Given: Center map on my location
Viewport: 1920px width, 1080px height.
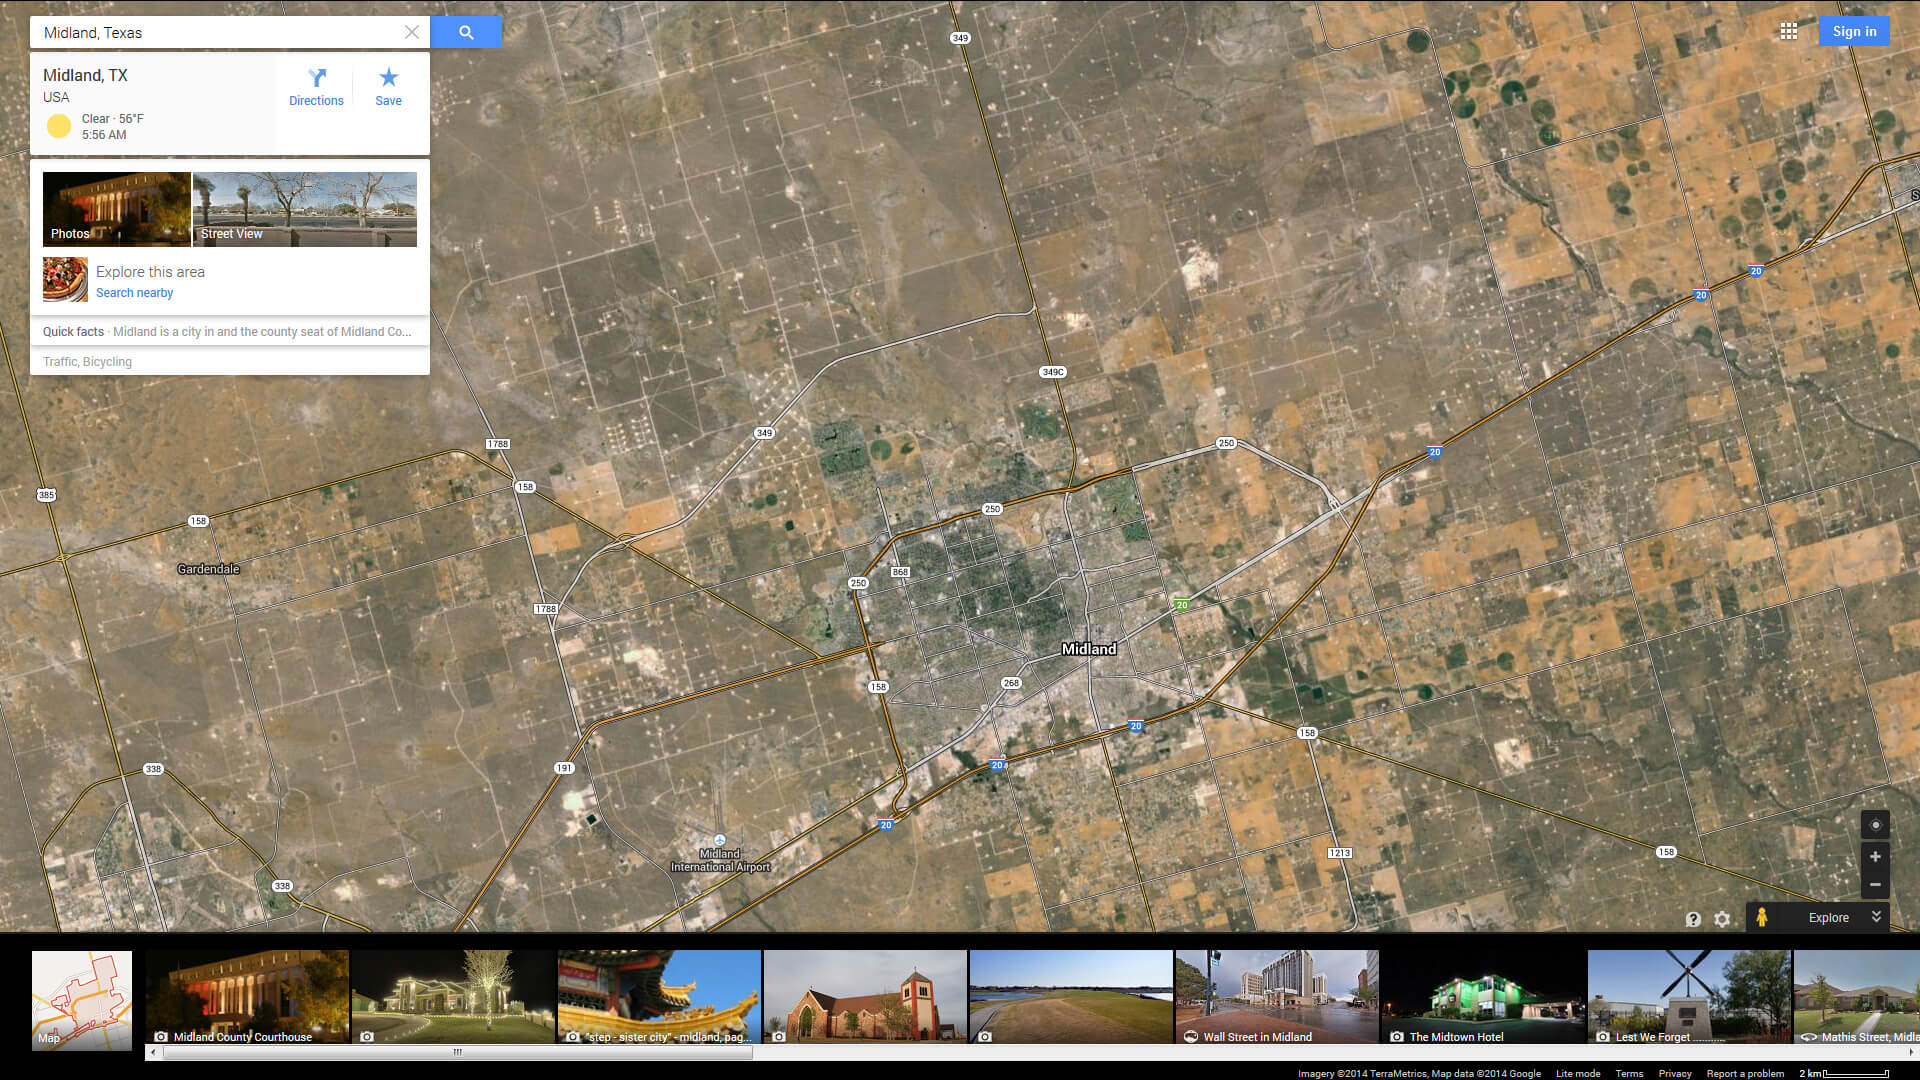Looking at the screenshot, I should pos(1875,825).
